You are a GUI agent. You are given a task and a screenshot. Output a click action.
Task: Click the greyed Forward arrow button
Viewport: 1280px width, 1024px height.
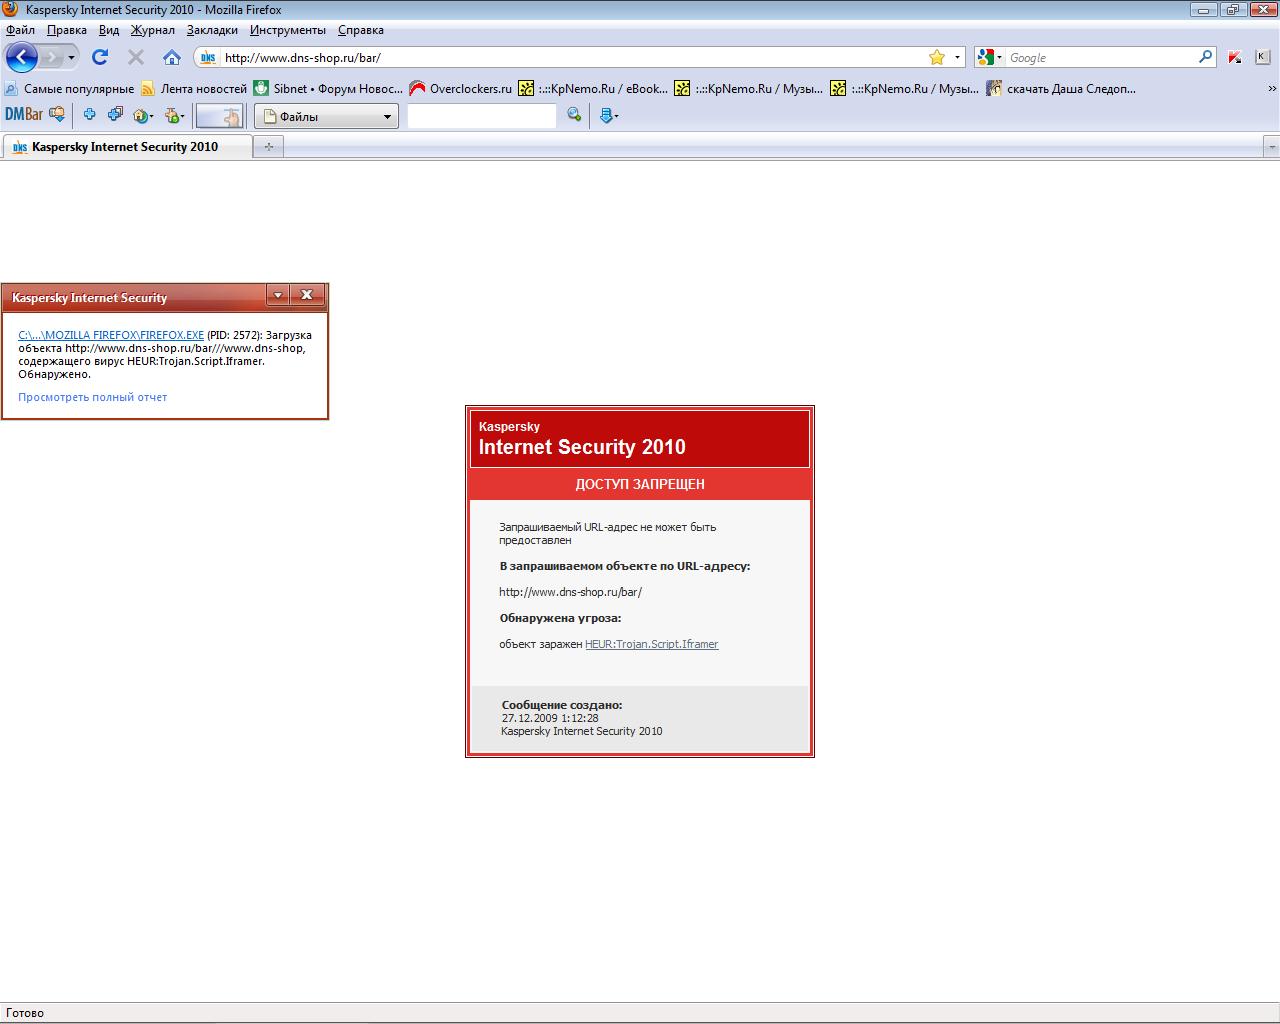point(51,57)
